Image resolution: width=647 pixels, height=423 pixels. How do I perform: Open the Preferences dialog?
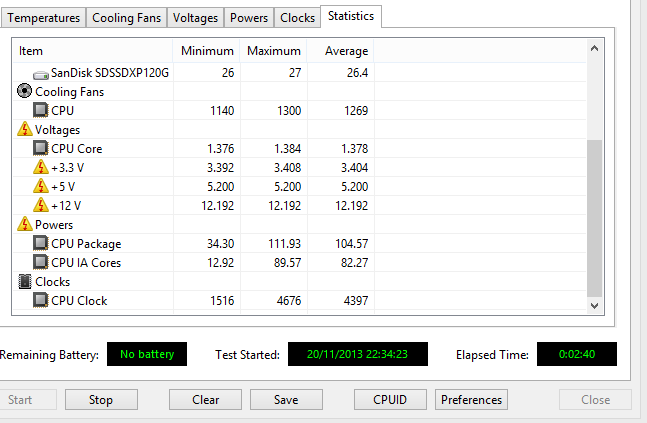coord(471,400)
